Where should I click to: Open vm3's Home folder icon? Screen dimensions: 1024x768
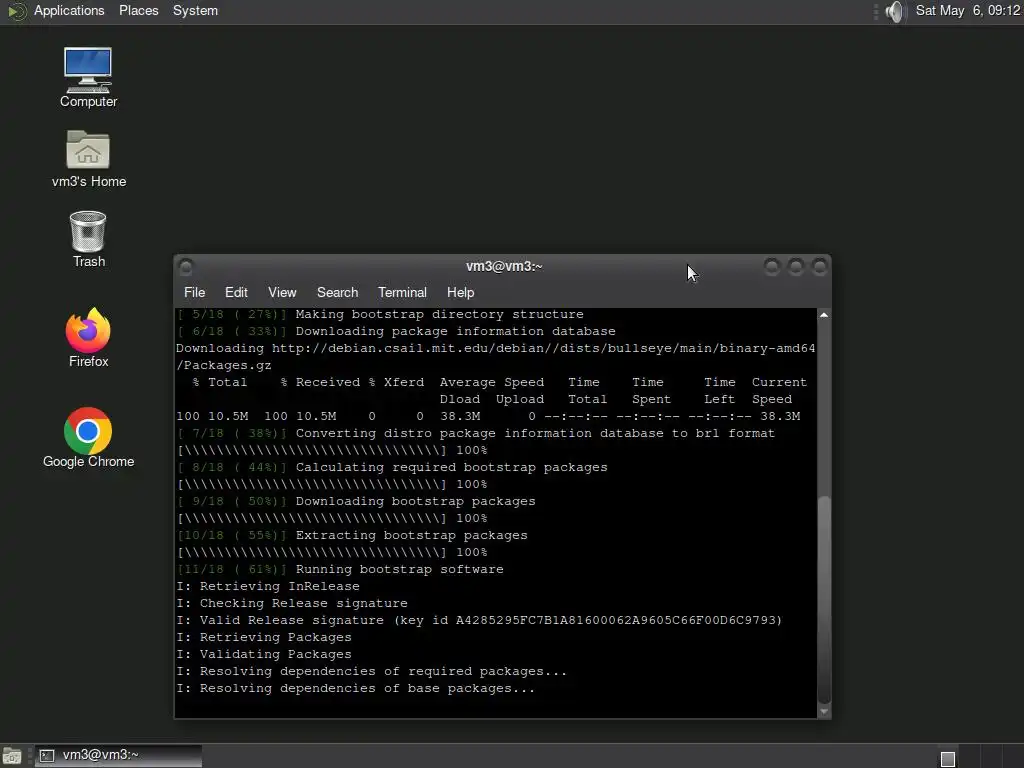click(88, 159)
